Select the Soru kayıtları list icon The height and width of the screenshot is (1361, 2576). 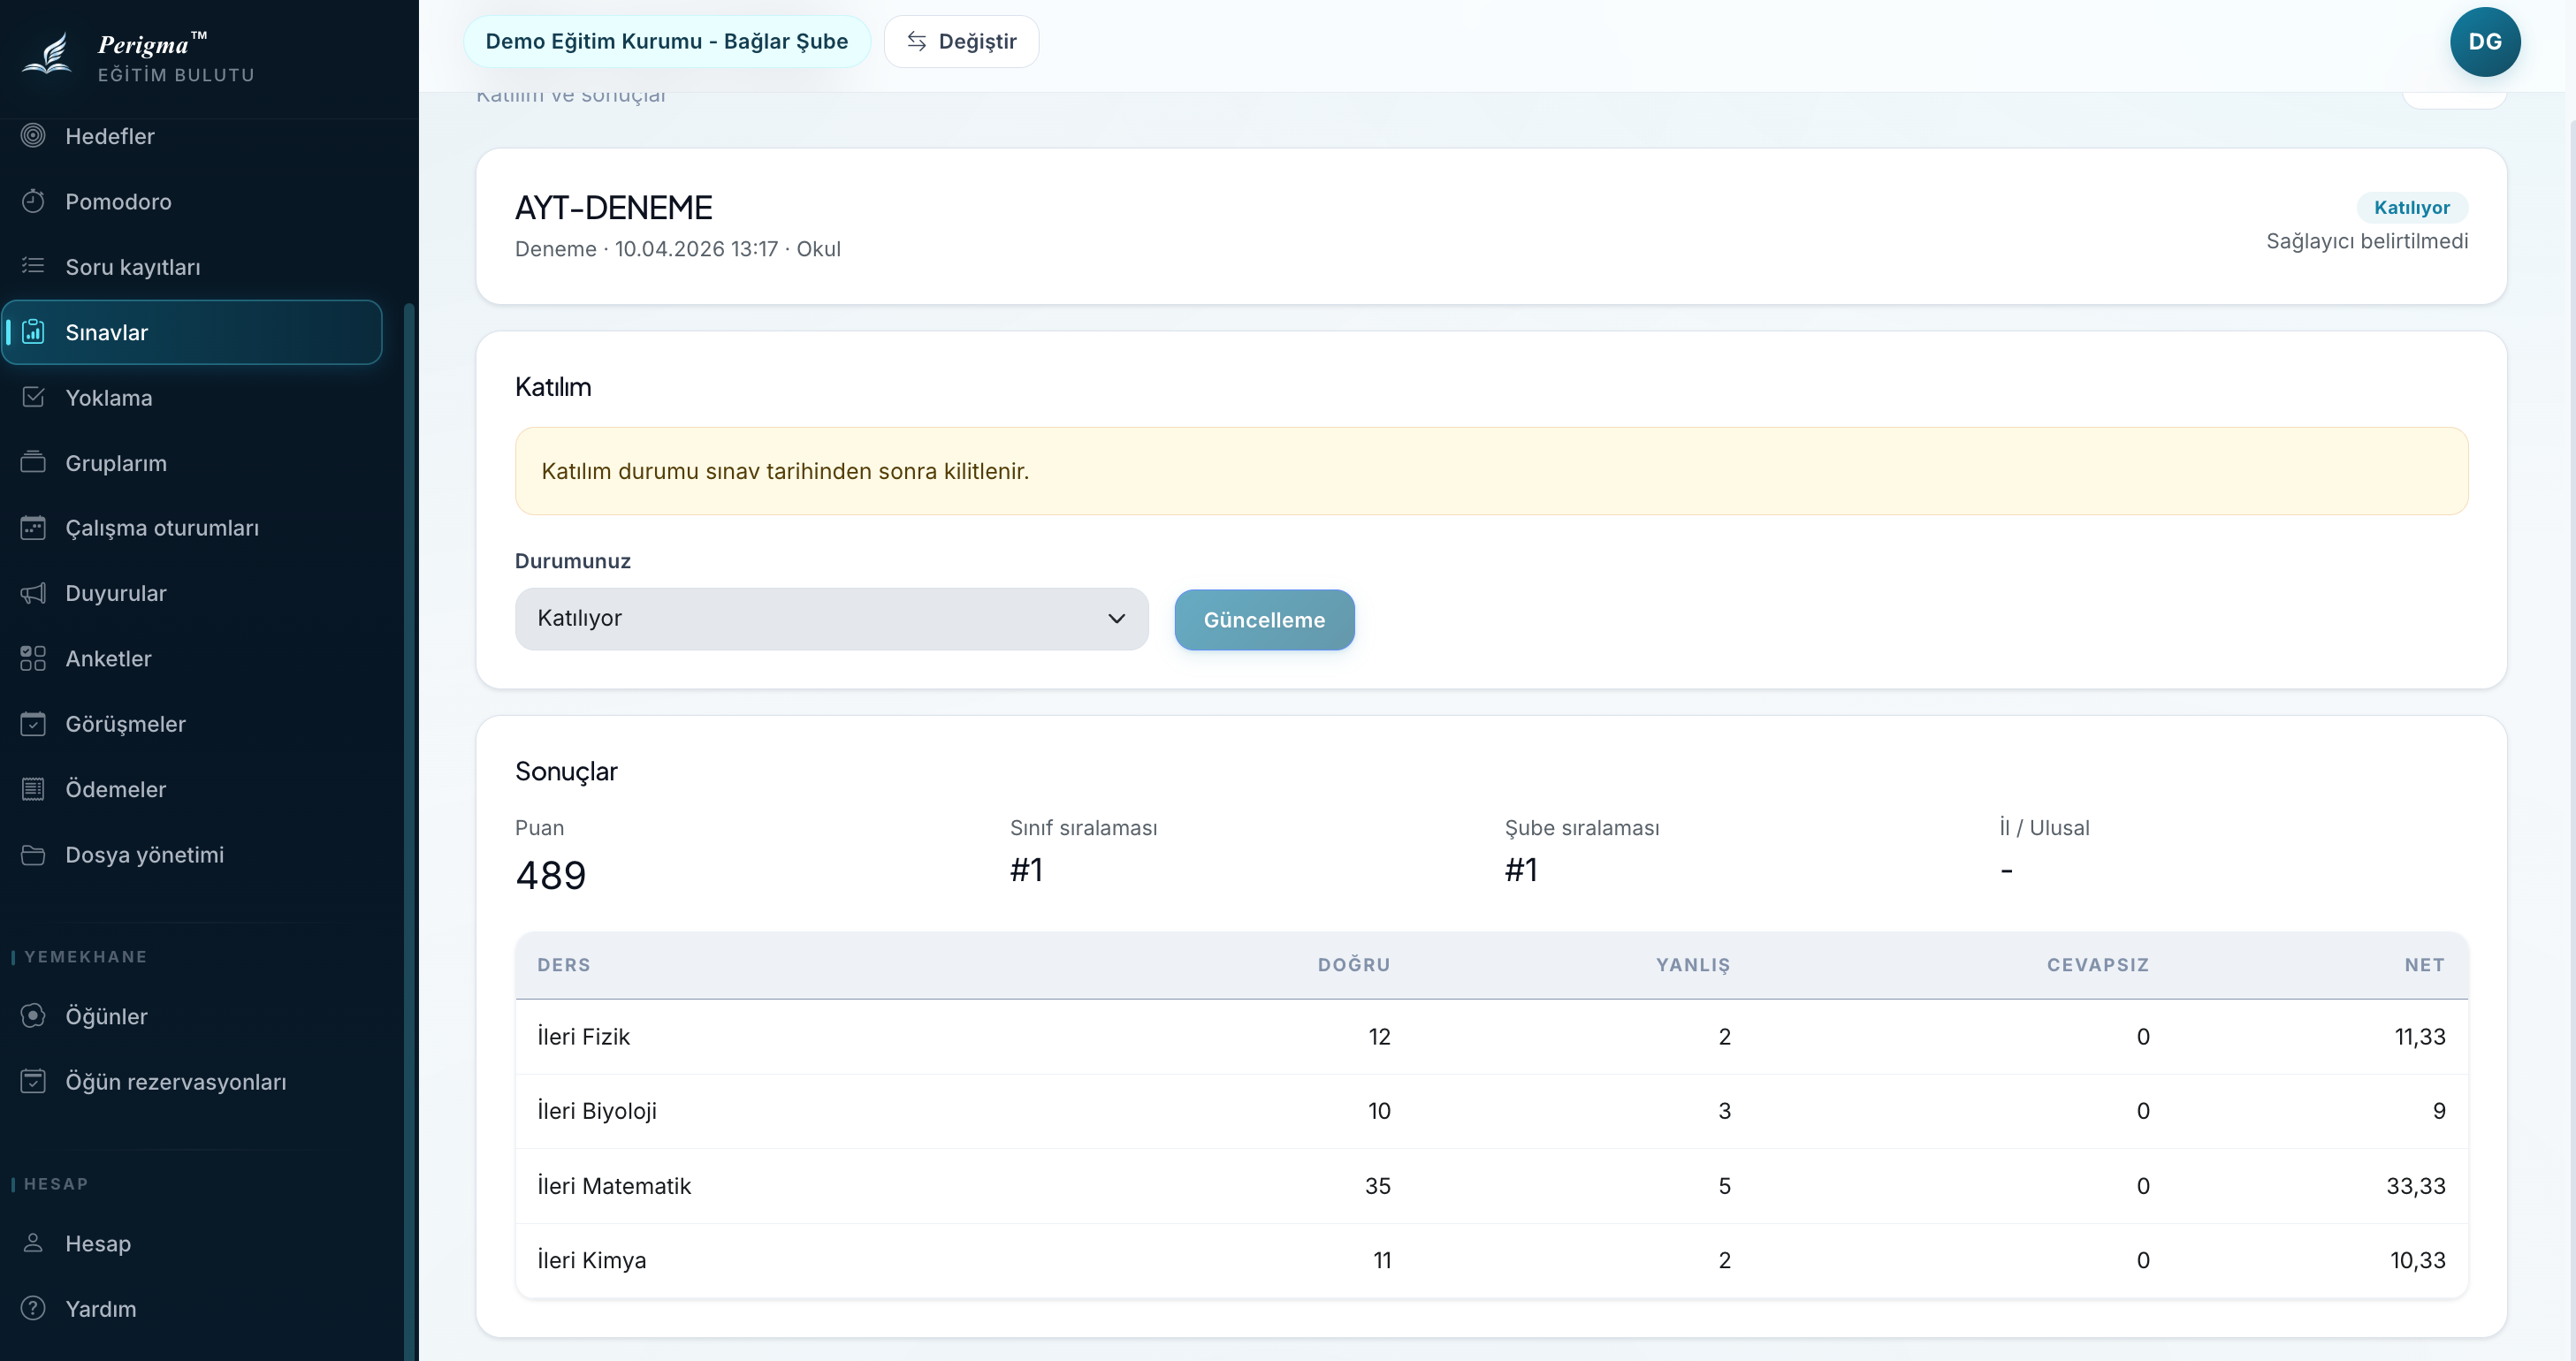pos(33,266)
